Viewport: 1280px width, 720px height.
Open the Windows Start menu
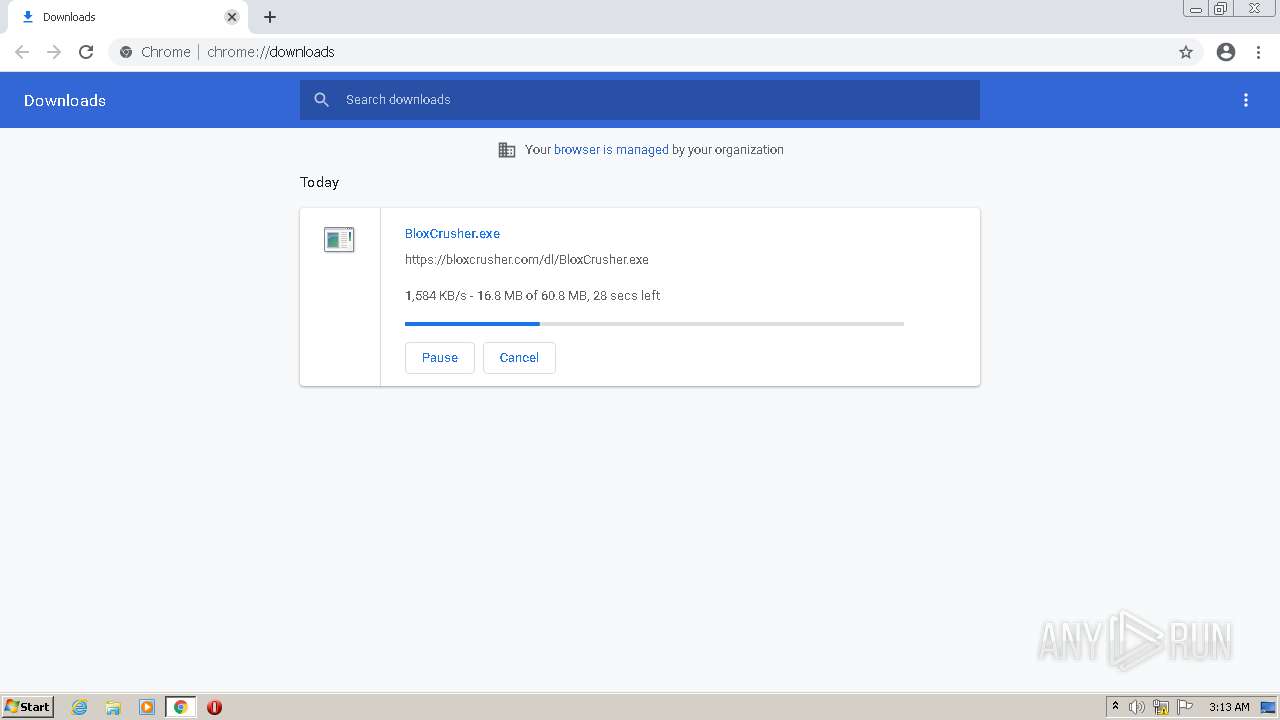28,707
